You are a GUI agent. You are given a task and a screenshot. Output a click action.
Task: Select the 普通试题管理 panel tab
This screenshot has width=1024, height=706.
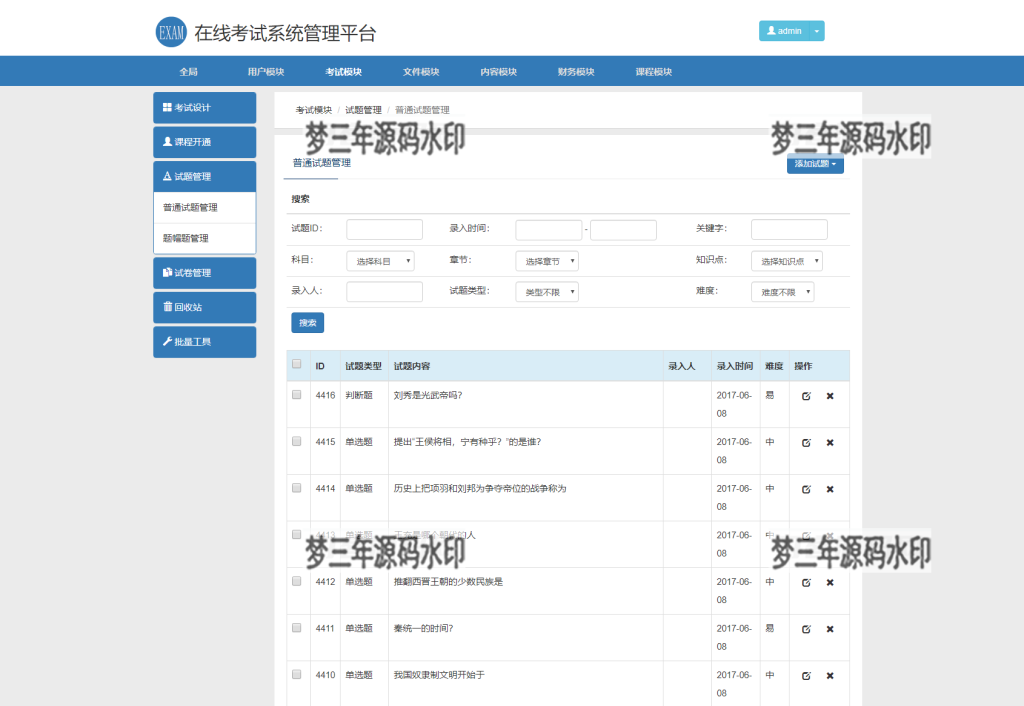click(x=321, y=163)
